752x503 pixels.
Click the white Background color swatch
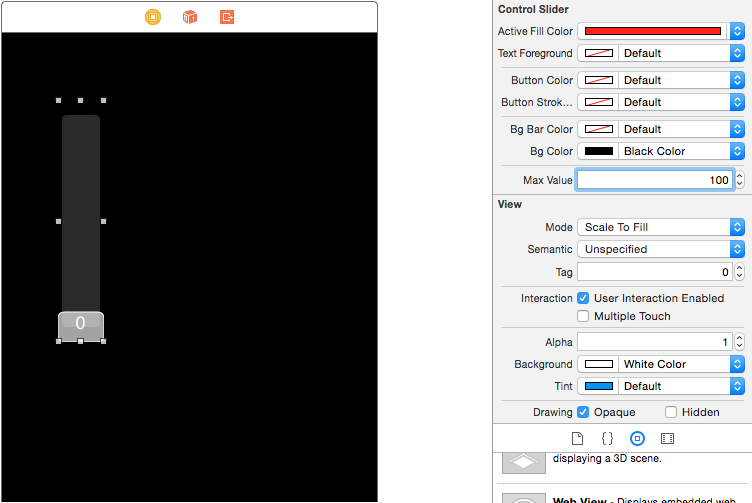pos(599,364)
